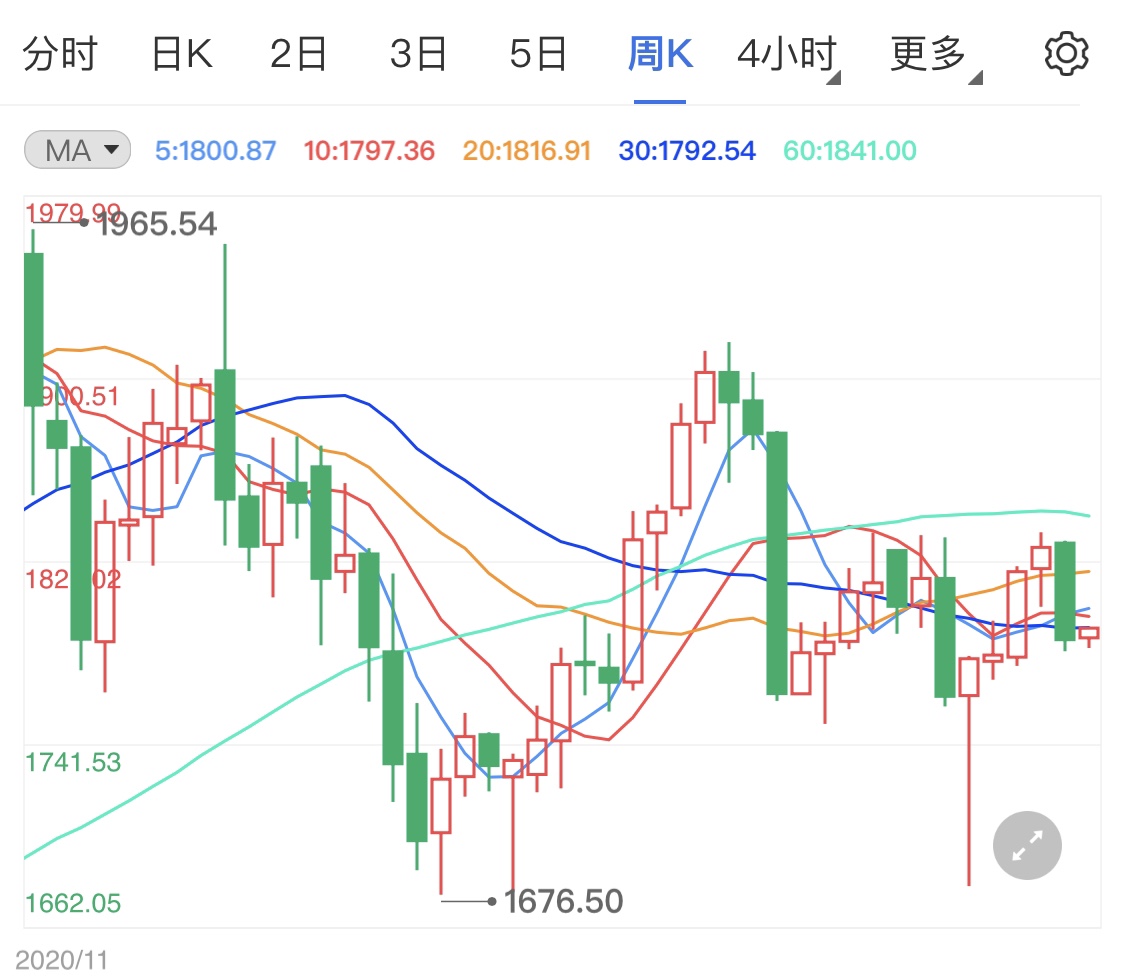Switch to 分时 tab
This screenshot has width=1125, height=979.
click(x=60, y=54)
